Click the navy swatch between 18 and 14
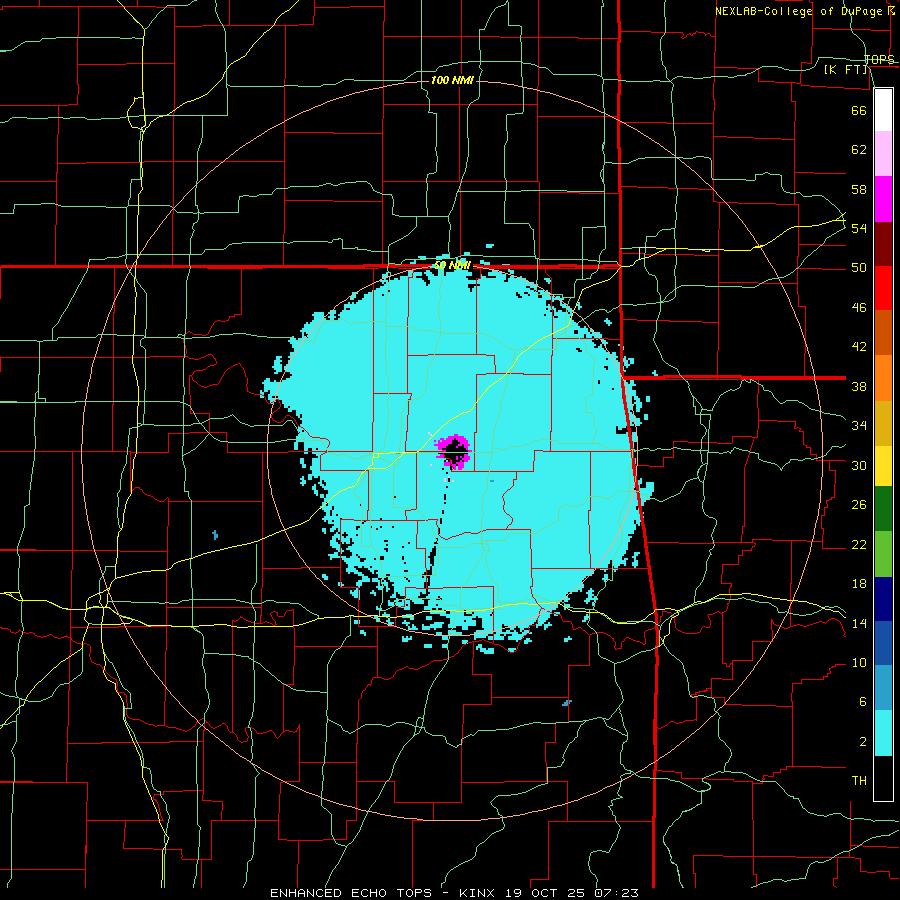The height and width of the screenshot is (900, 900). pyautogui.click(x=883, y=599)
